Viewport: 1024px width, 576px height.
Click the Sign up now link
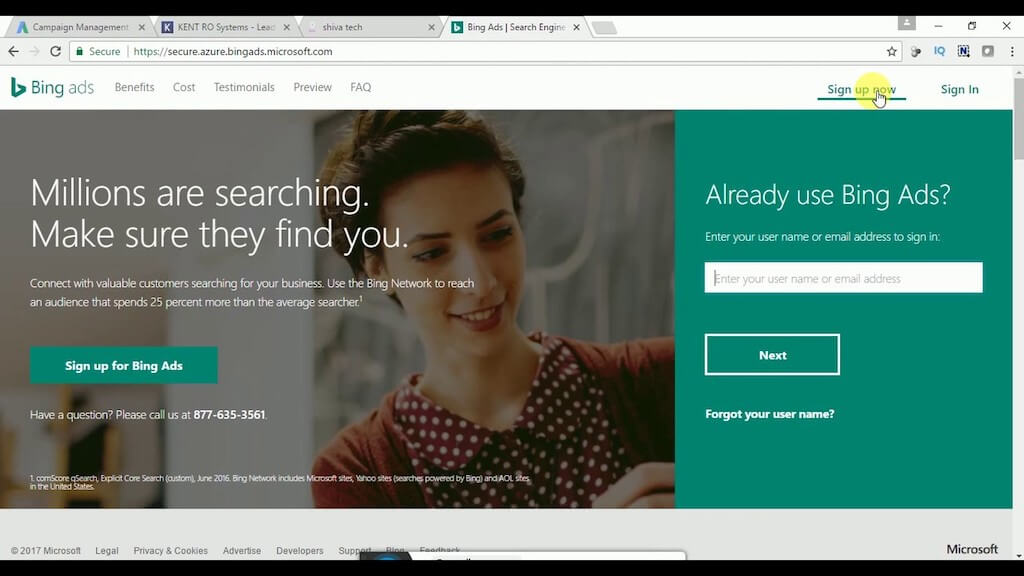861,89
